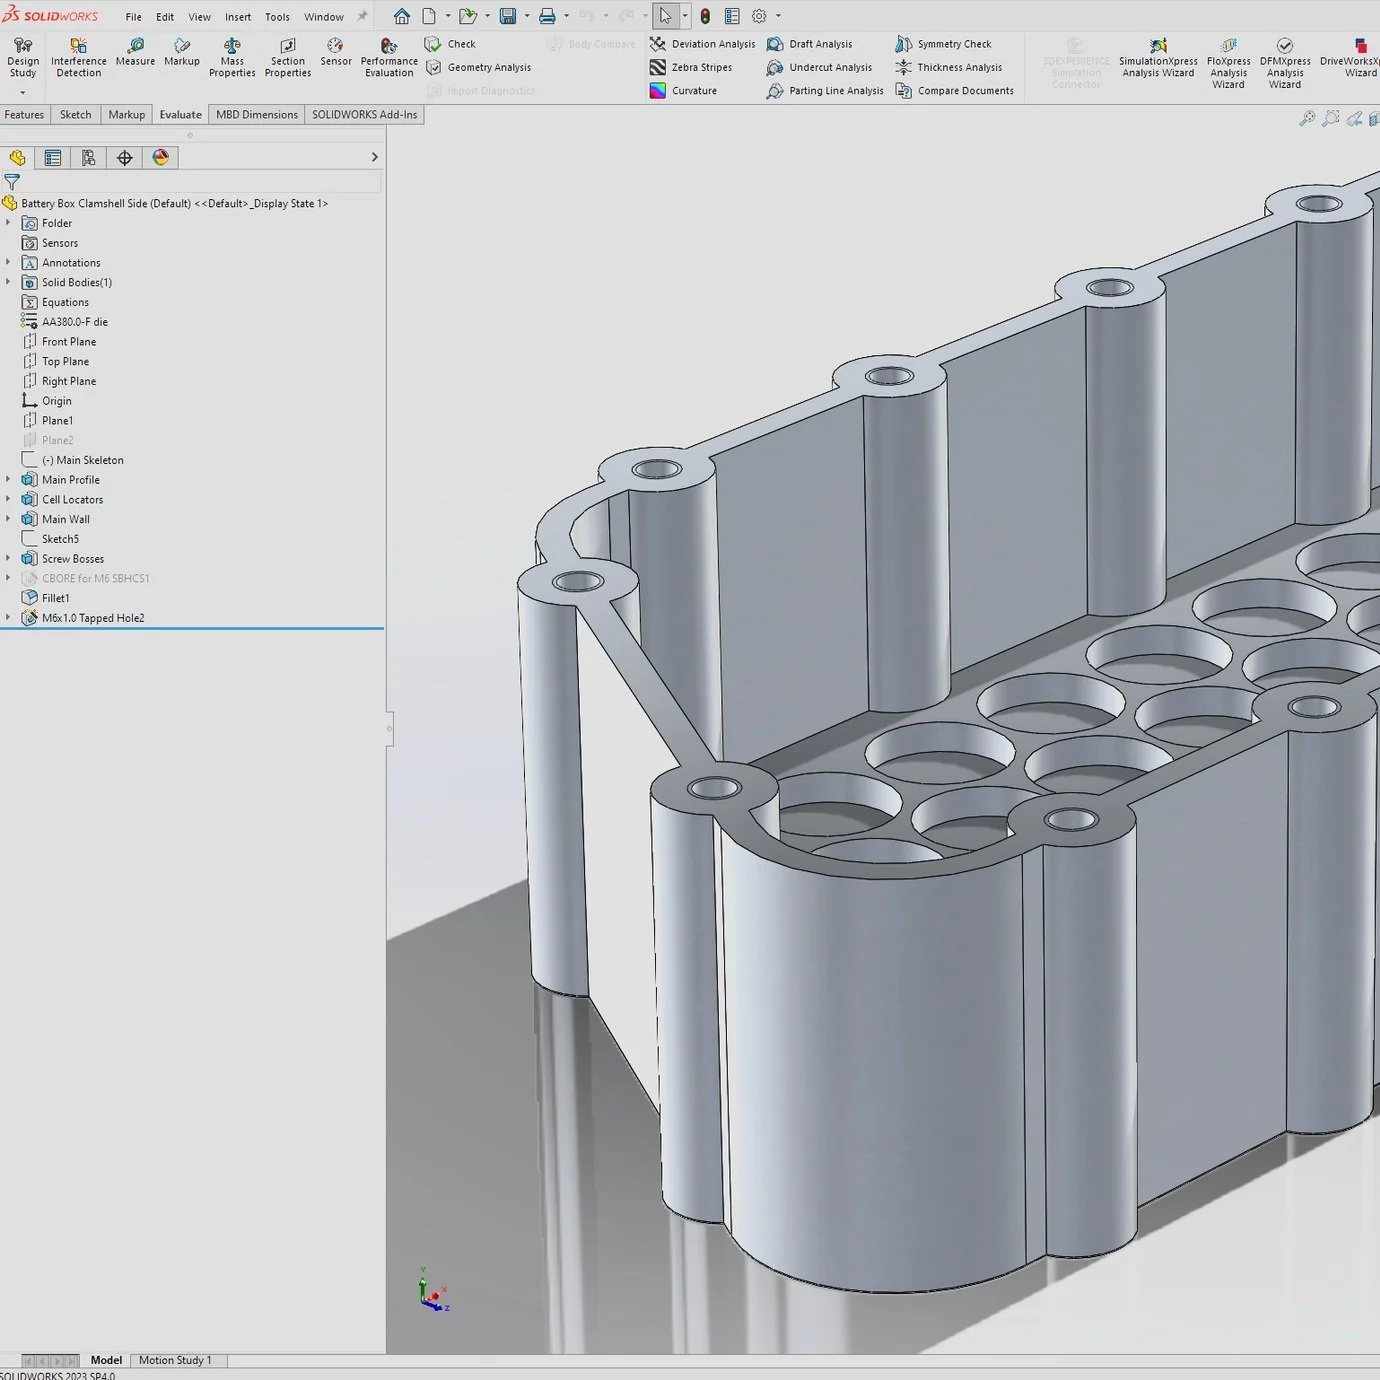Click the Measure tool icon
The height and width of the screenshot is (1380, 1380).
coord(135,46)
